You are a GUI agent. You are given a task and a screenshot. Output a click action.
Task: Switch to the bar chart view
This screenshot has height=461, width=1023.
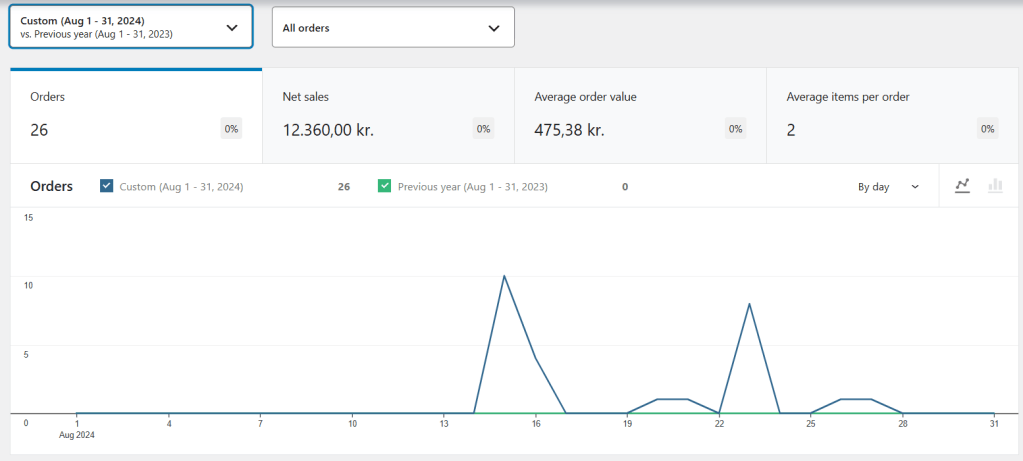click(995, 186)
